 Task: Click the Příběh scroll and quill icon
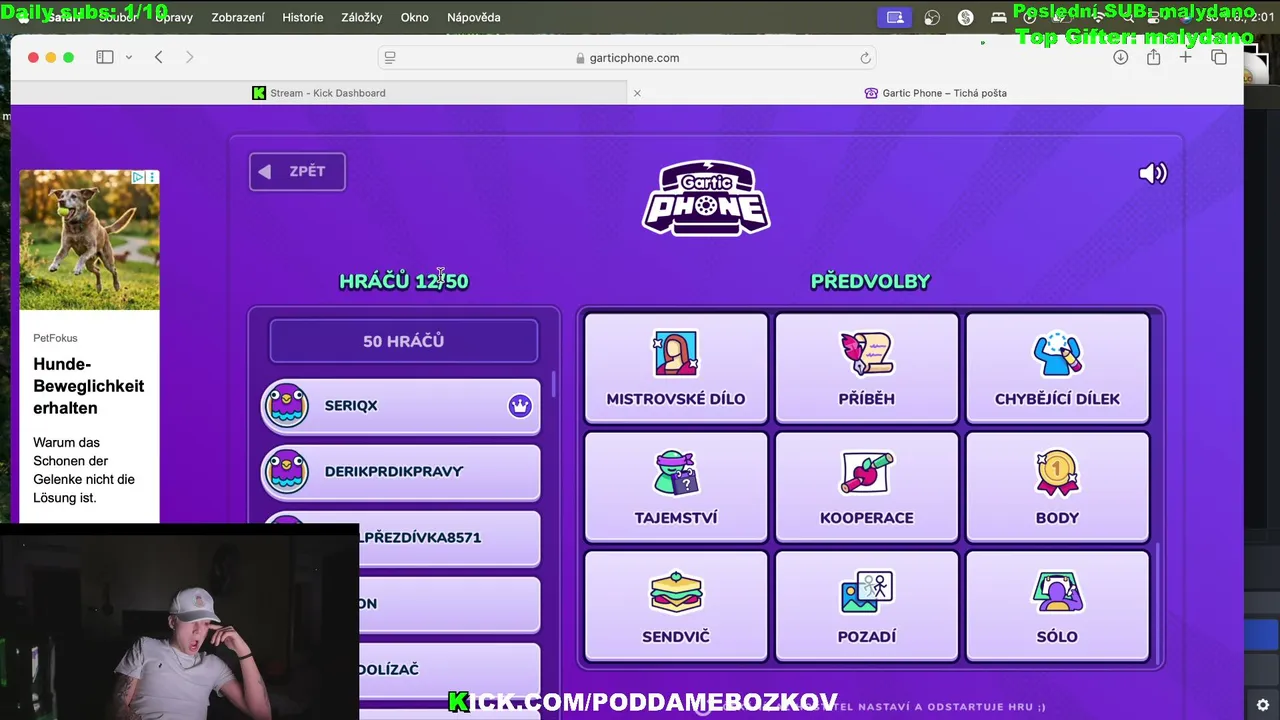[x=867, y=354]
